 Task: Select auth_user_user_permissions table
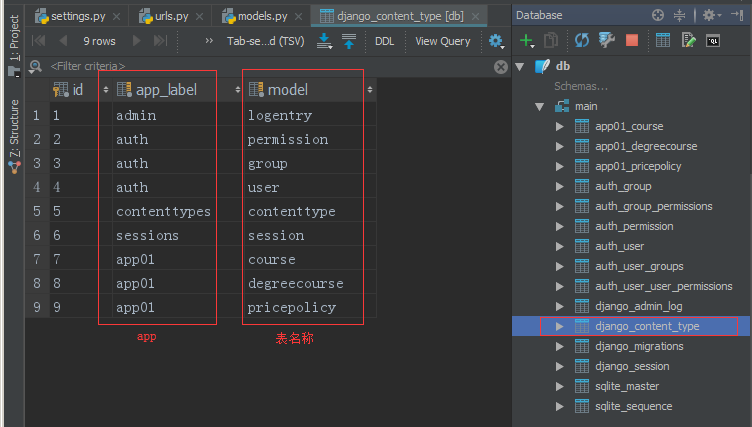(664, 286)
